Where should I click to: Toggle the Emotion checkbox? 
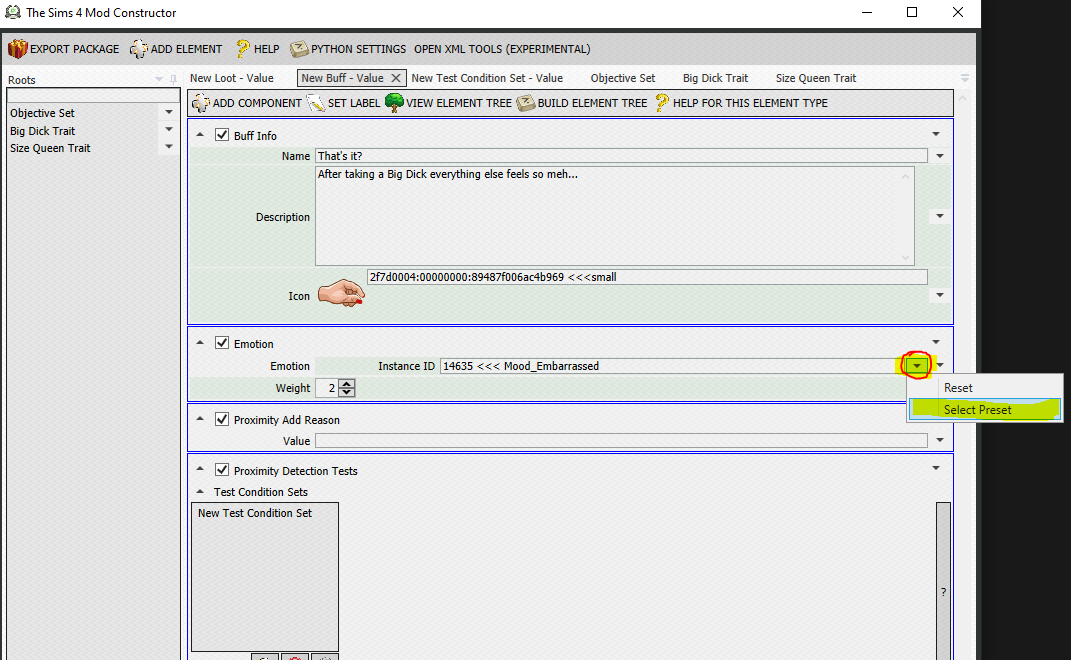(x=222, y=342)
